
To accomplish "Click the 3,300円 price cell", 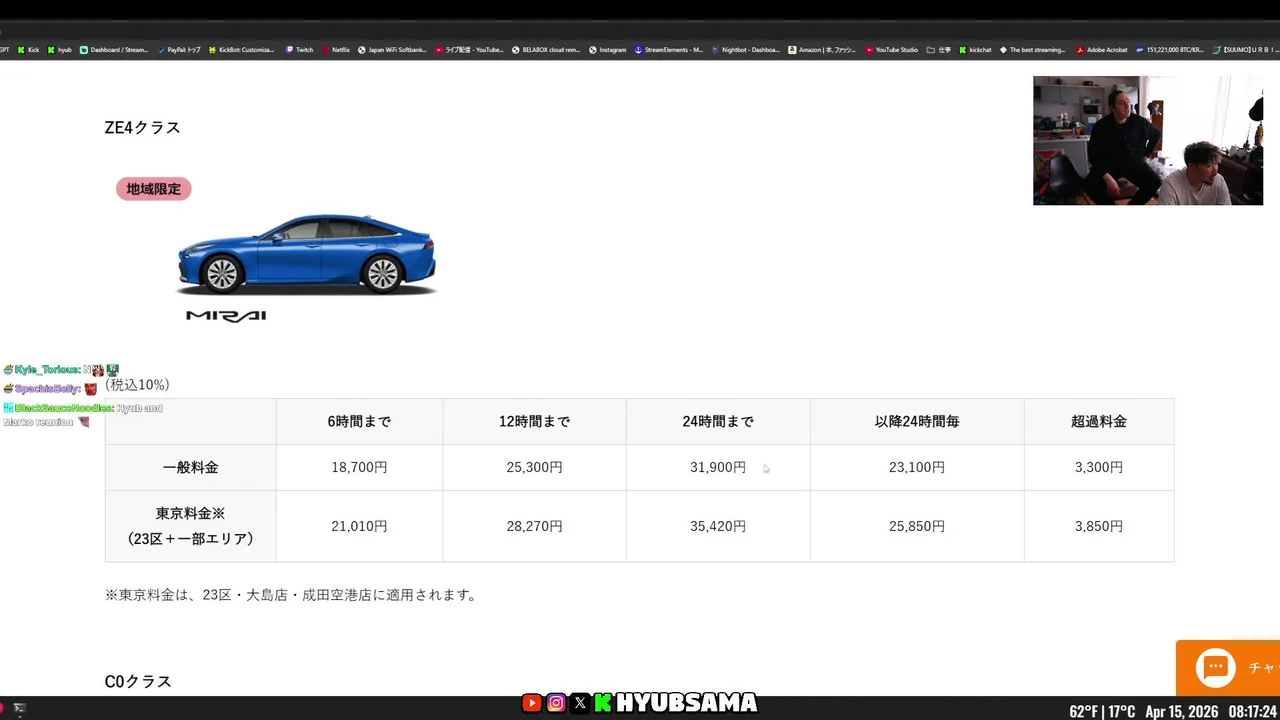I will [1099, 467].
